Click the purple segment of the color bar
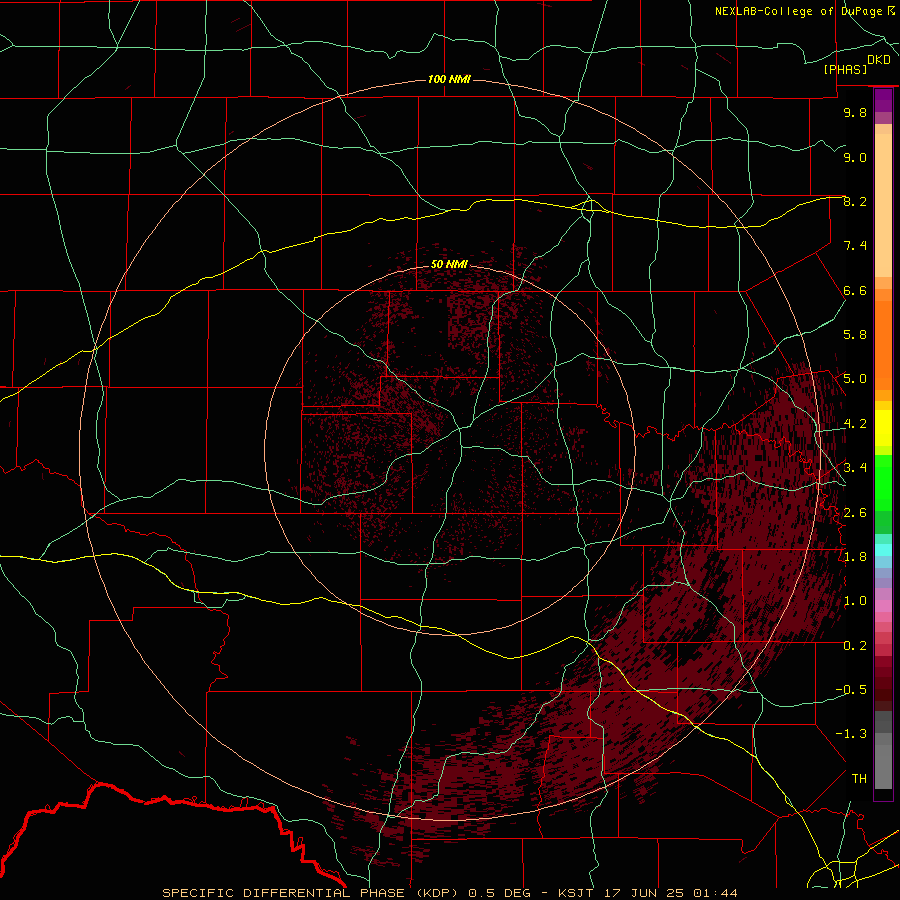 (x=883, y=100)
